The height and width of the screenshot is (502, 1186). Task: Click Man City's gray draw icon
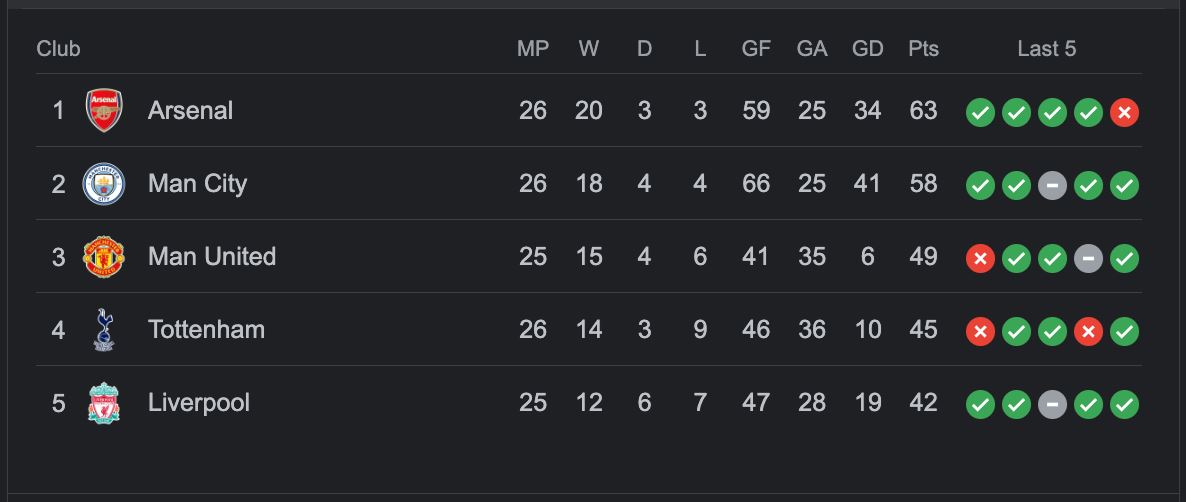(1052, 185)
